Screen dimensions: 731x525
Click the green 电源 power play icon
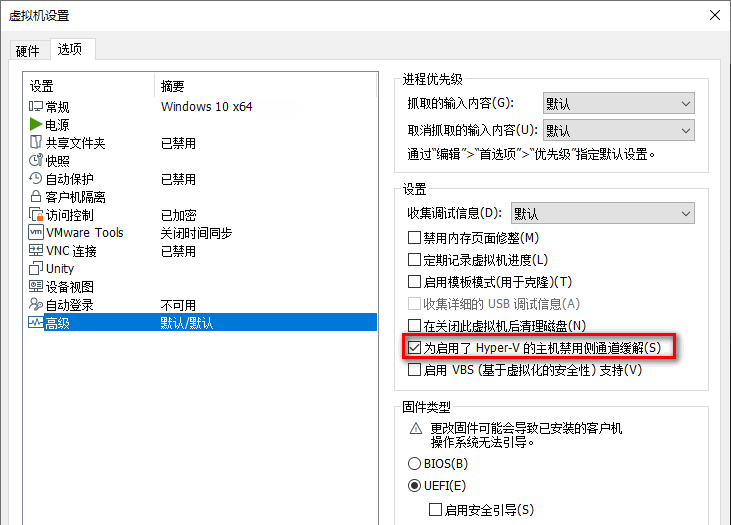coord(36,124)
